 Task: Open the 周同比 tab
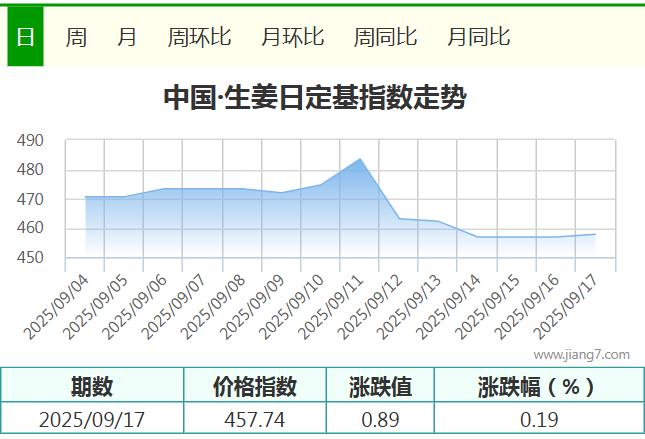386,37
